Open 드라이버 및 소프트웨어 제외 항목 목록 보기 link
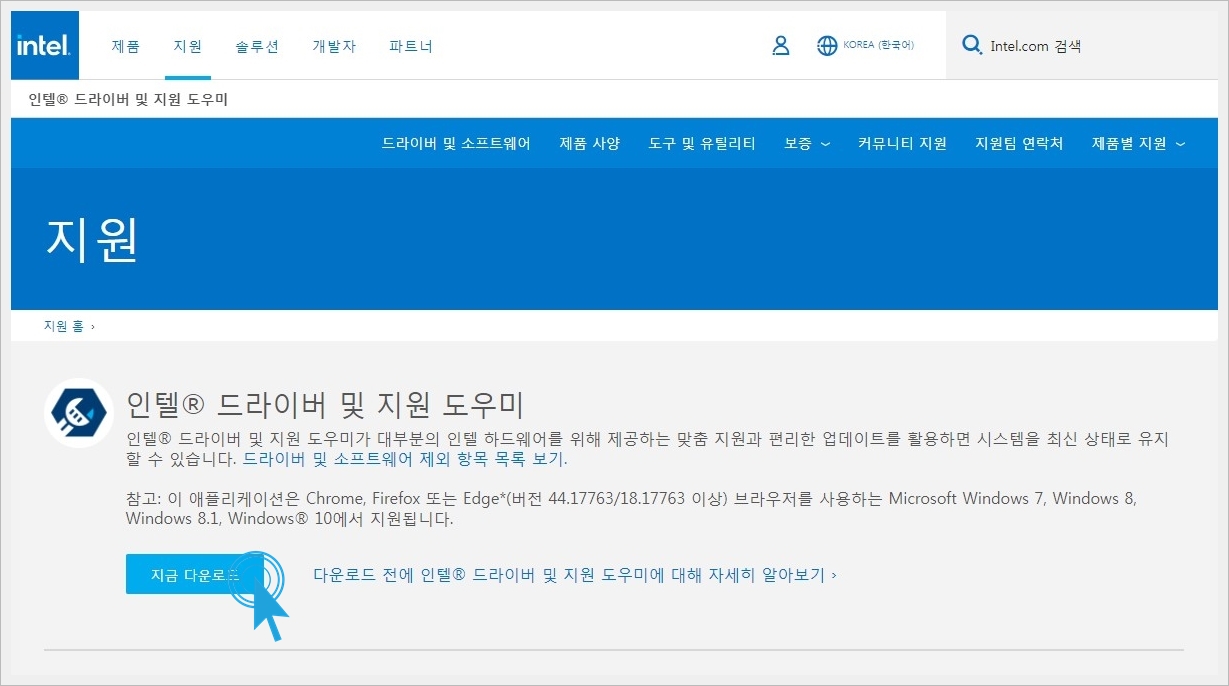The width and height of the screenshot is (1229, 686). [x=405, y=459]
